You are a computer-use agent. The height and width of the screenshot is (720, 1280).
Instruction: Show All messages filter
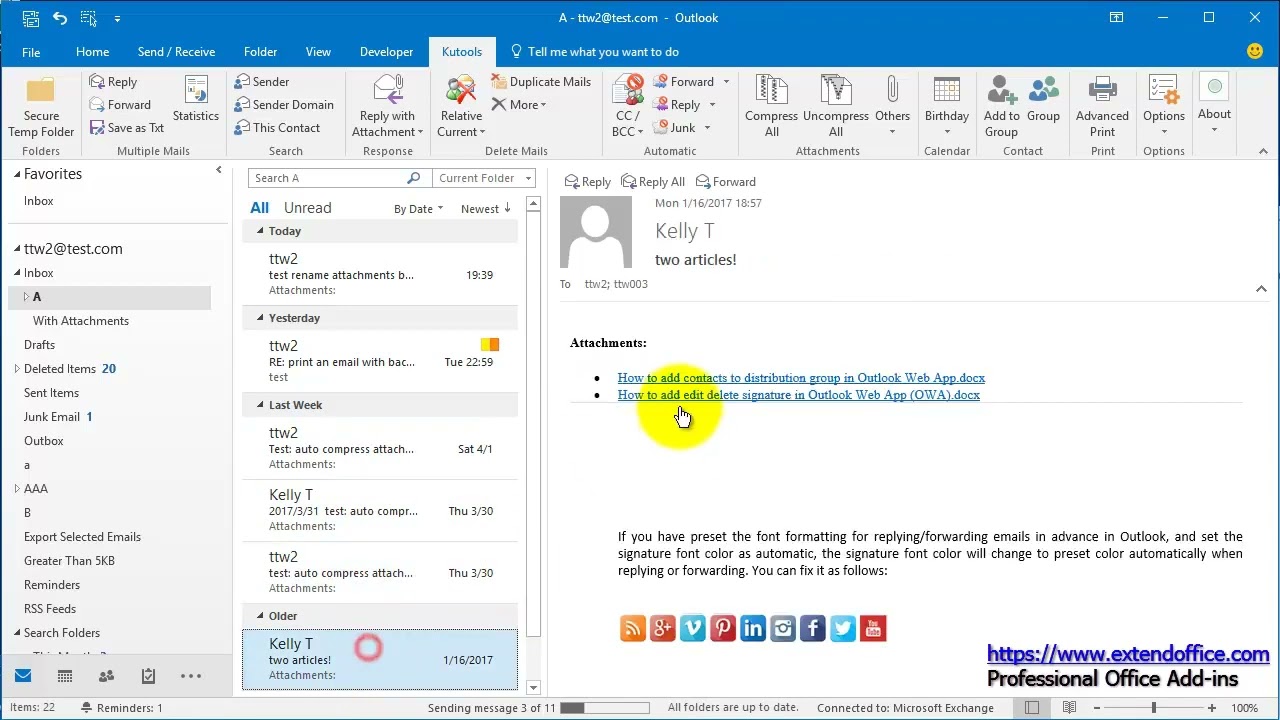pos(259,208)
